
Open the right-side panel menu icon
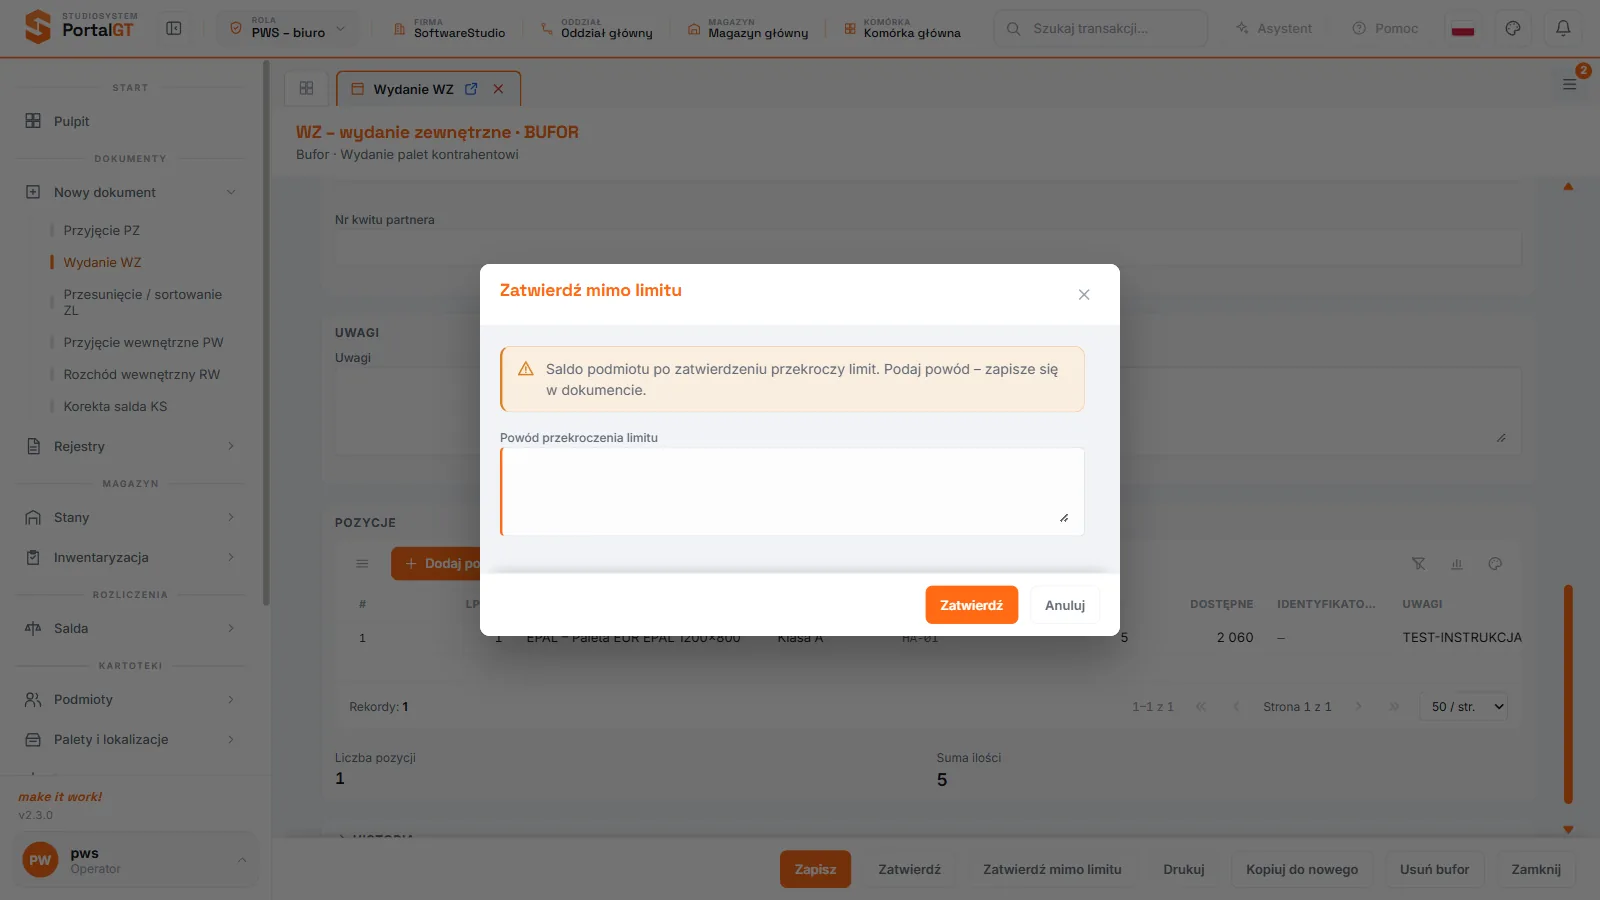click(x=1570, y=84)
